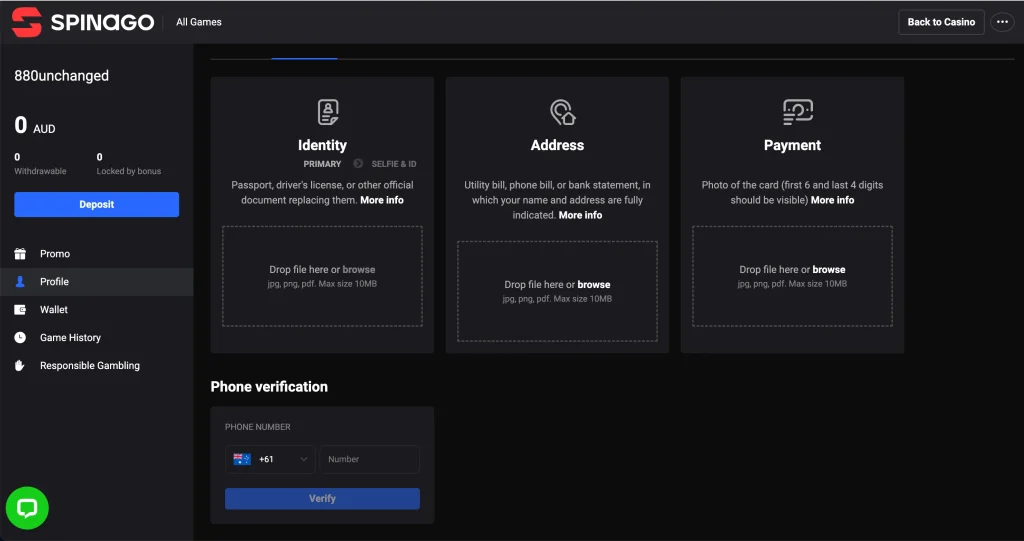Image resolution: width=1024 pixels, height=541 pixels.
Task: Click the Payment file drop zone
Action: click(792, 276)
